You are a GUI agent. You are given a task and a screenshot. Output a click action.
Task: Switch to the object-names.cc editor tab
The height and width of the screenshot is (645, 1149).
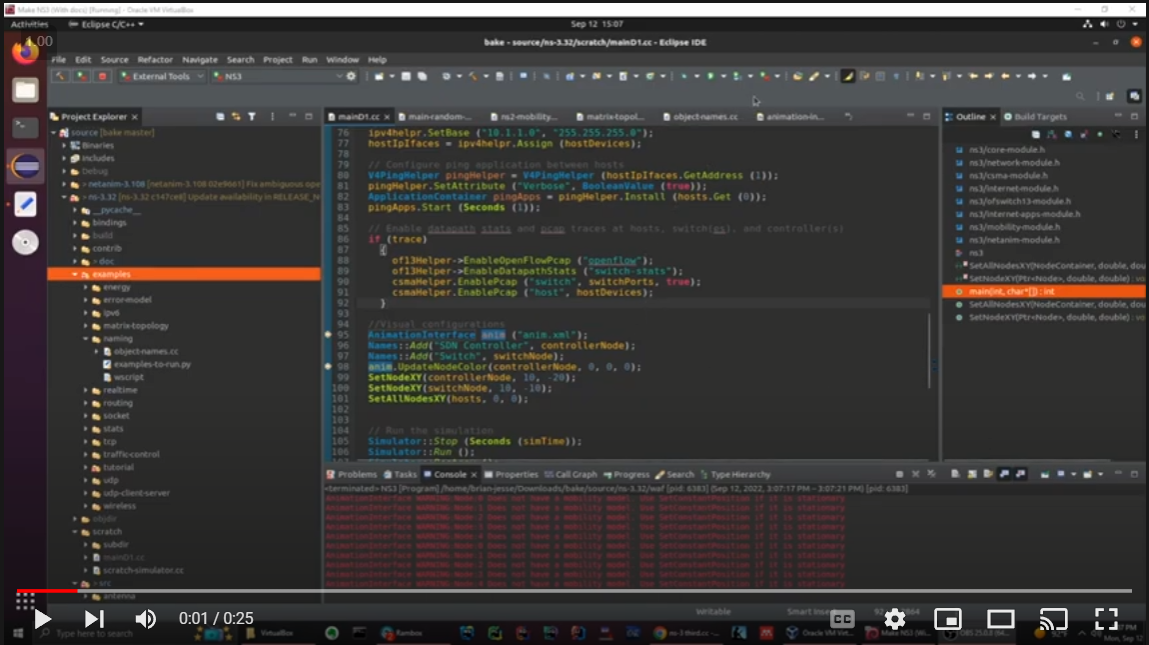705,117
